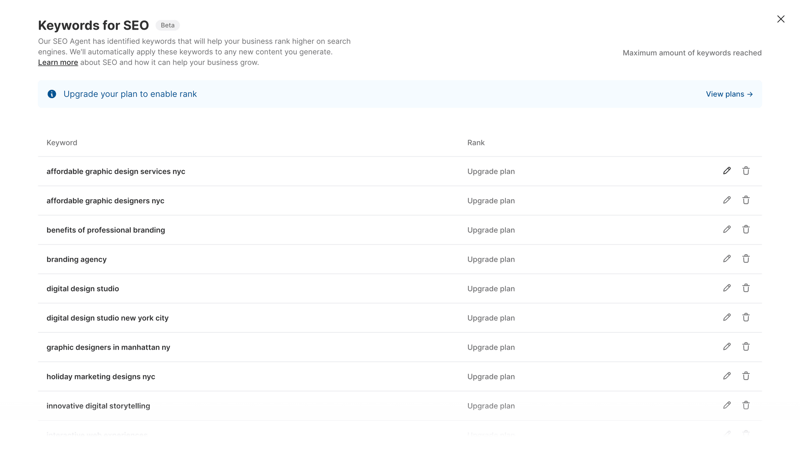
Task: Delete 'affordable graphic designers nyc' keyword
Action: coord(746,200)
